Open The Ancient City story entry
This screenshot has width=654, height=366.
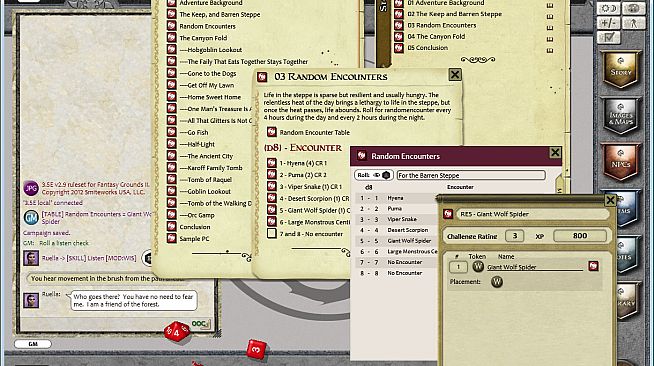(x=210, y=156)
